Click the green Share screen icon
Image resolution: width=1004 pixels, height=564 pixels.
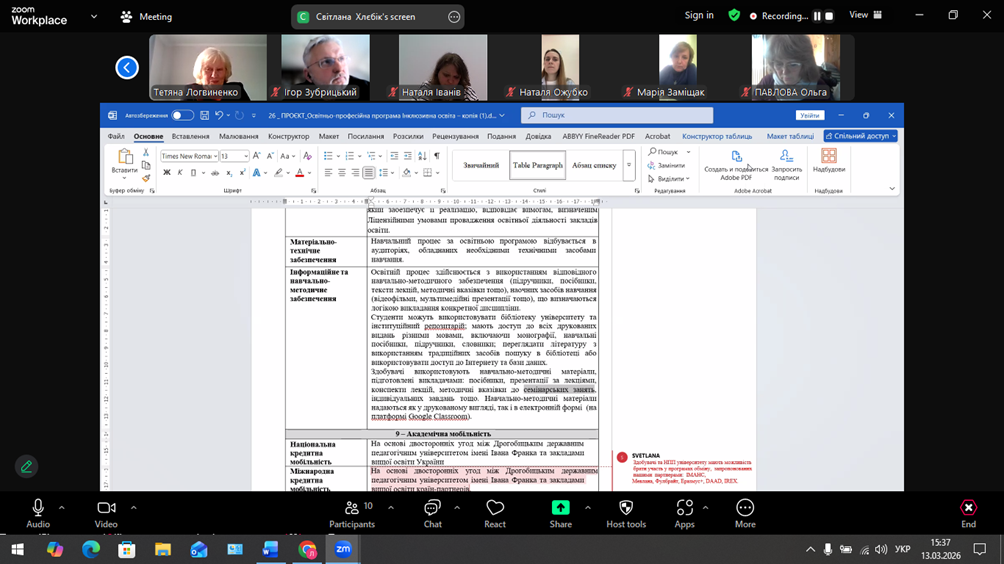(x=560, y=509)
